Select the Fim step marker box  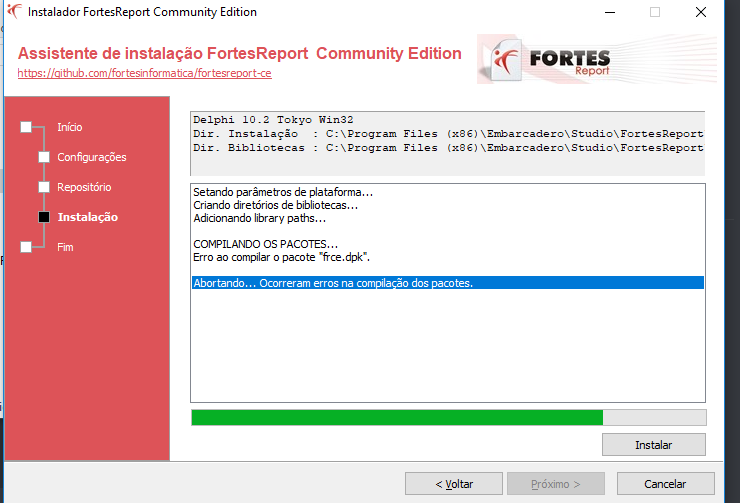tap(26, 247)
